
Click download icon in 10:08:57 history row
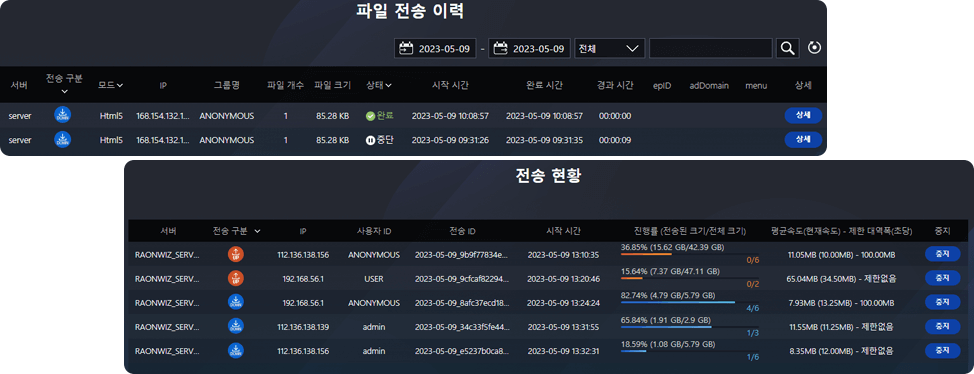(63, 115)
